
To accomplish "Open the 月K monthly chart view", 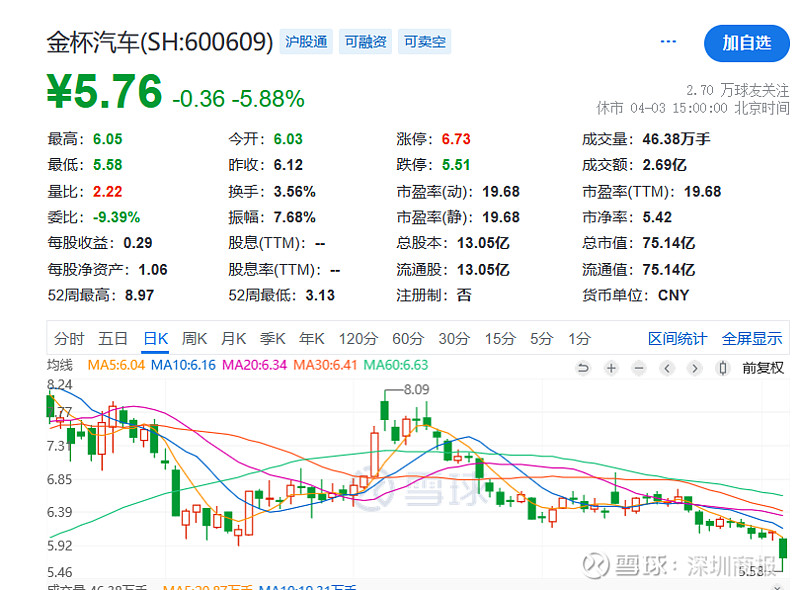I will 233,339.
